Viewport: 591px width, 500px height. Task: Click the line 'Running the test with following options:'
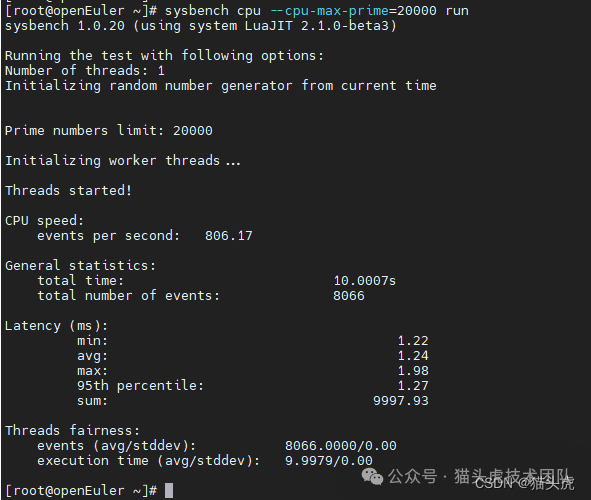click(164, 56)
